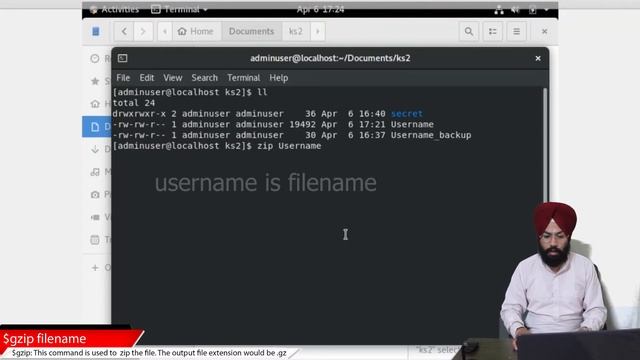Click the '19492' file size in terminal

point(302,124)
